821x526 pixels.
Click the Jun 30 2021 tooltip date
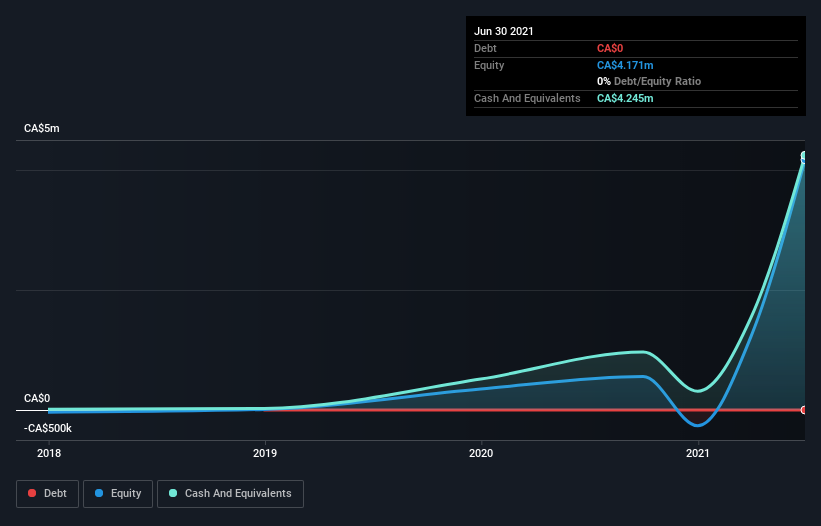pos(504,31)
